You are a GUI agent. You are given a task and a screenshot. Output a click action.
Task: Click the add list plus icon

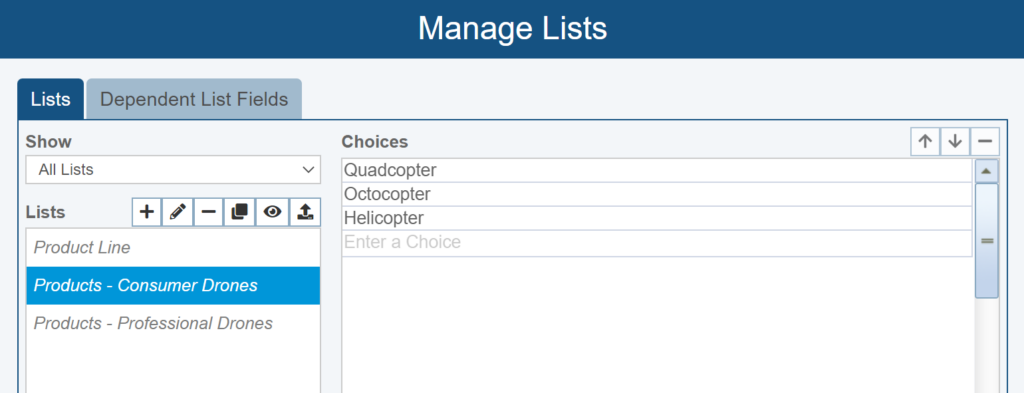point(147,212)
